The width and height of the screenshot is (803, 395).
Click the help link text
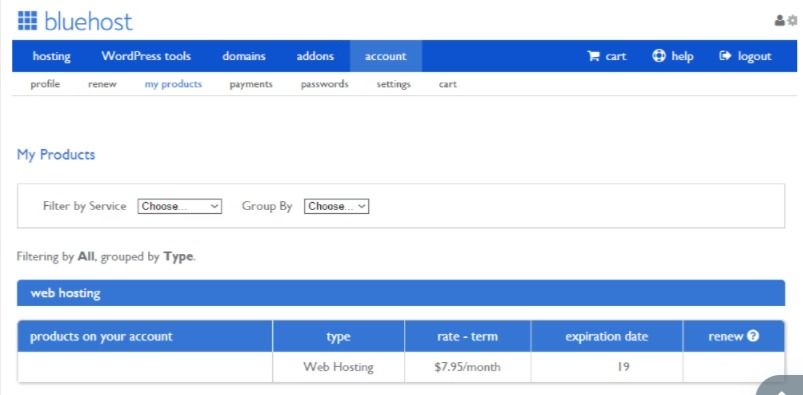pyautogui.click(x=682, y=56)
